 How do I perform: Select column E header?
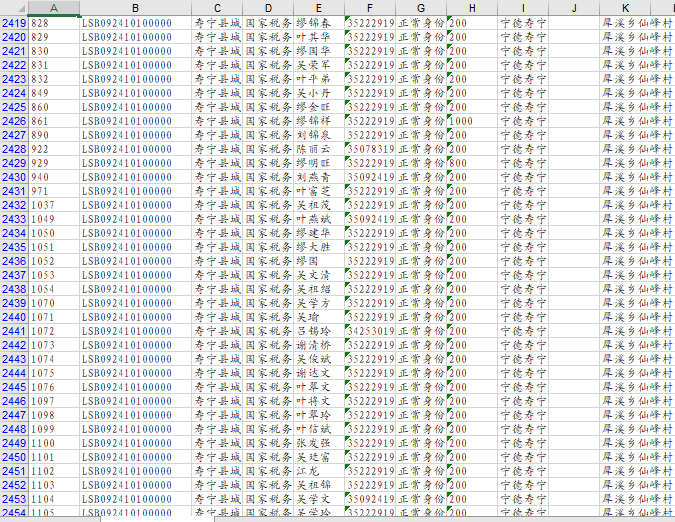(319, 8)
